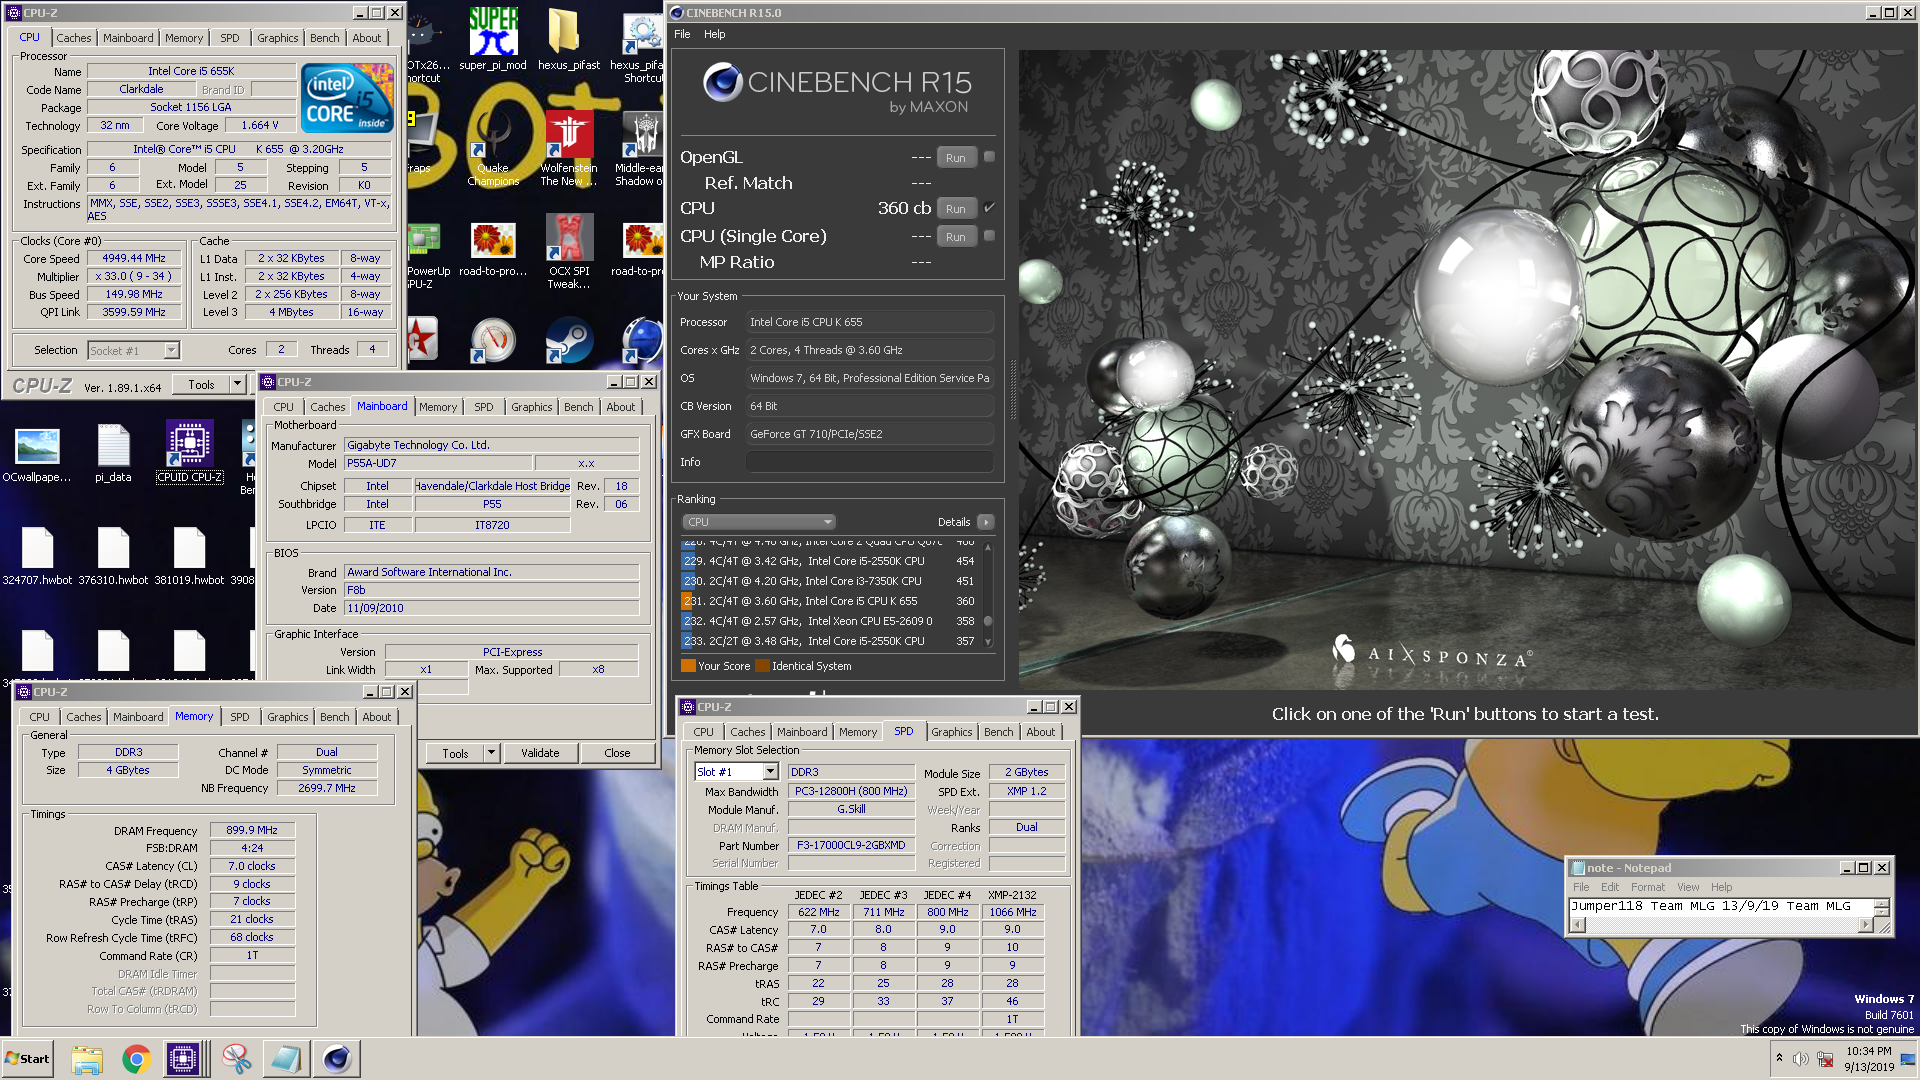Open the Bench tab in top CPU-Z window
This screenshot has height=1080, width=1920.
point(324,38)
